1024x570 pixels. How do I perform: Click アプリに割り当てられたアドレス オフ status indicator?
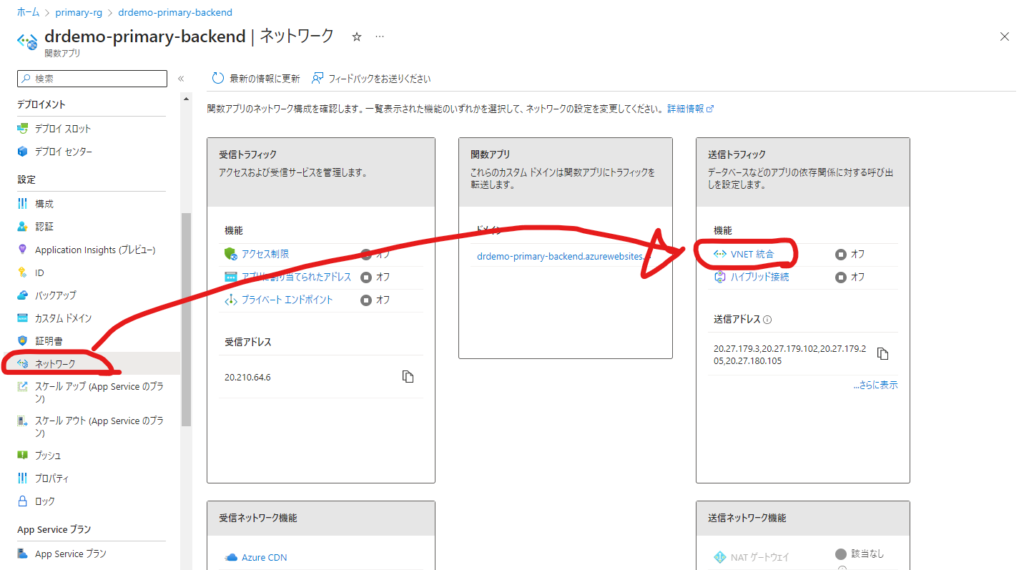(376, 277)
